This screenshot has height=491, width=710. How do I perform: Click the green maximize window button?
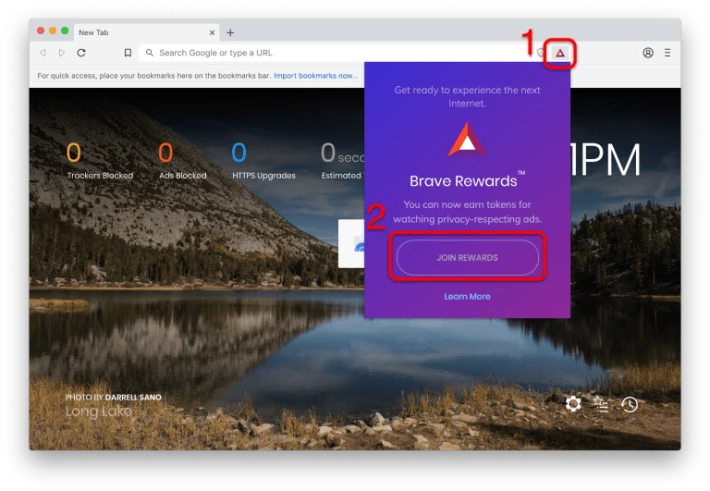65,31
